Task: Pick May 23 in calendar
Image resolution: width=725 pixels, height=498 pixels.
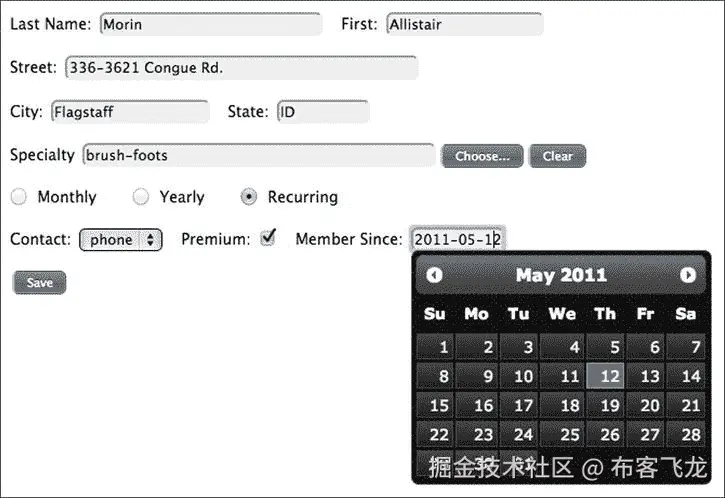Action: click(x=477, y=434)
